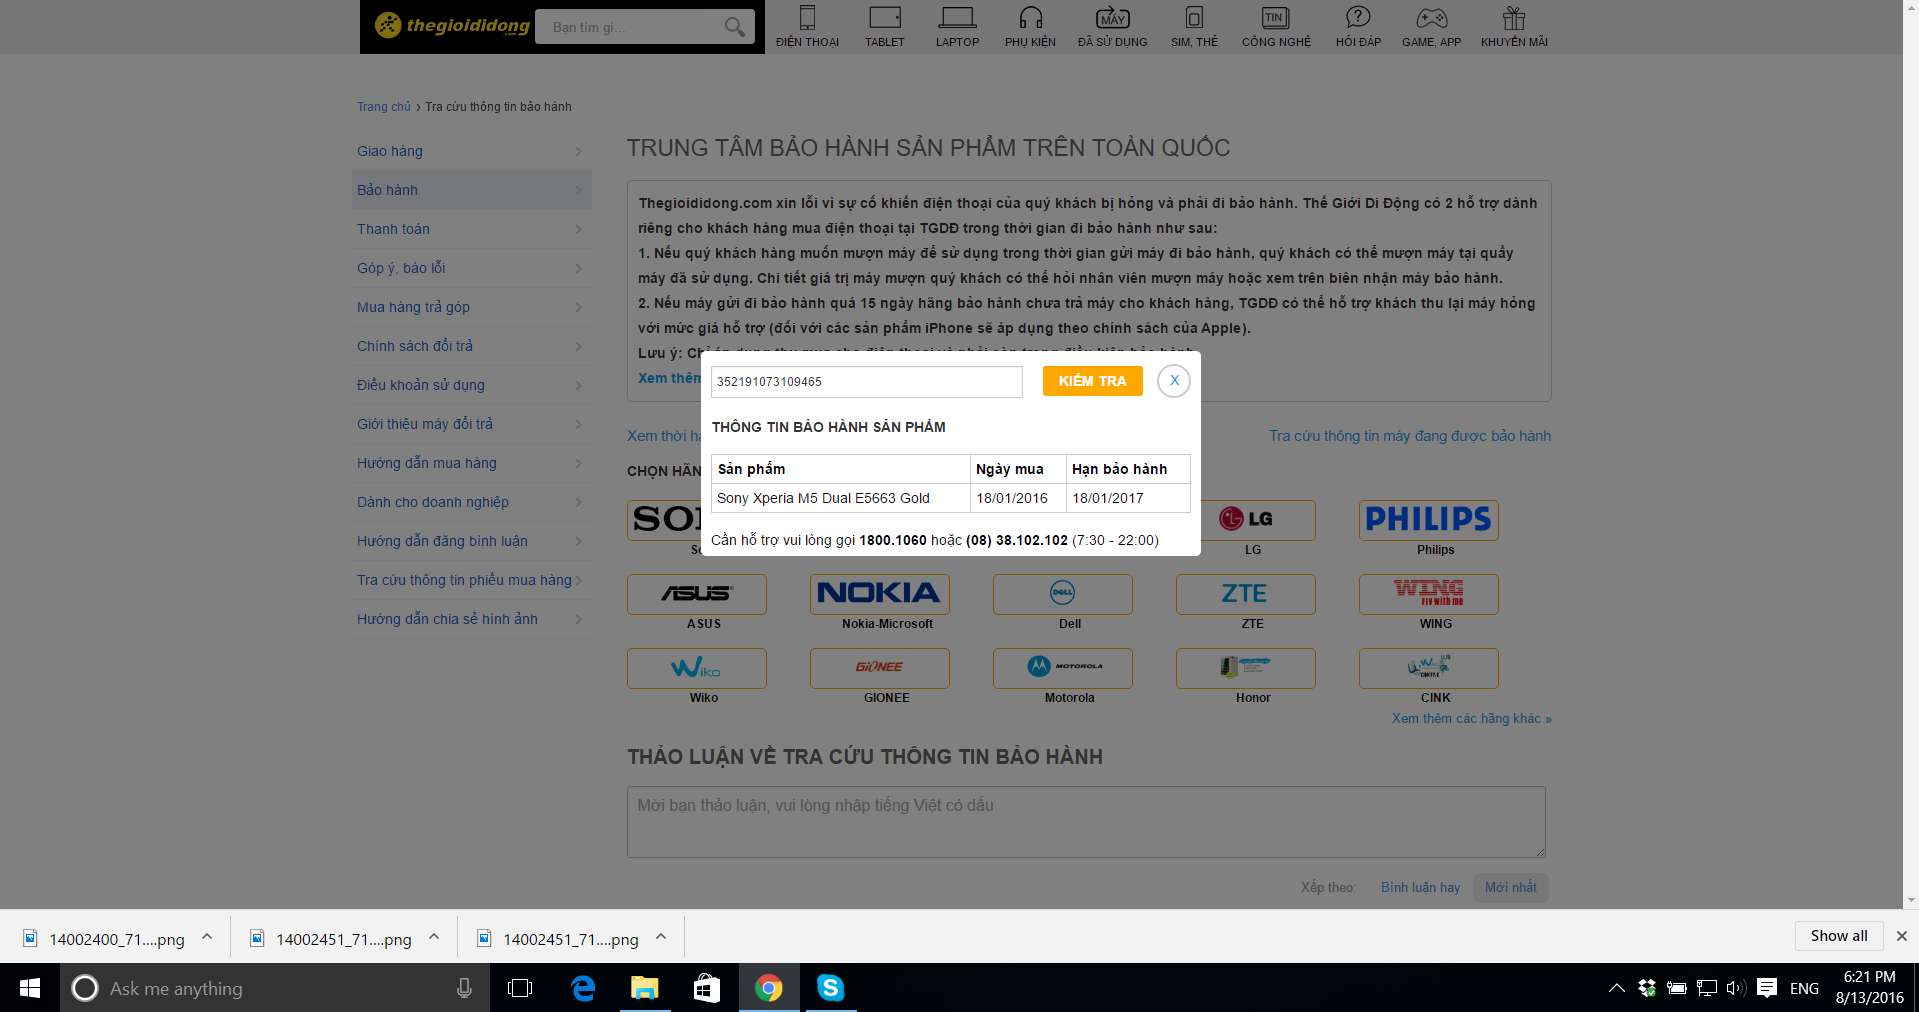
Task: Close the warranty popup with X button
Action: tap(1174, 381)
